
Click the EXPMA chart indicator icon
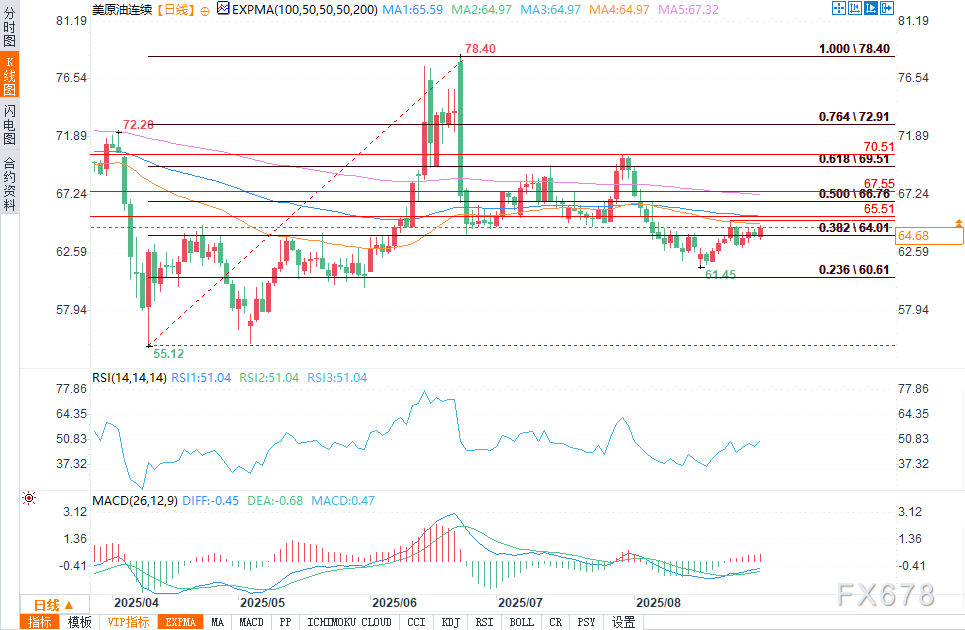click(222, 8)
